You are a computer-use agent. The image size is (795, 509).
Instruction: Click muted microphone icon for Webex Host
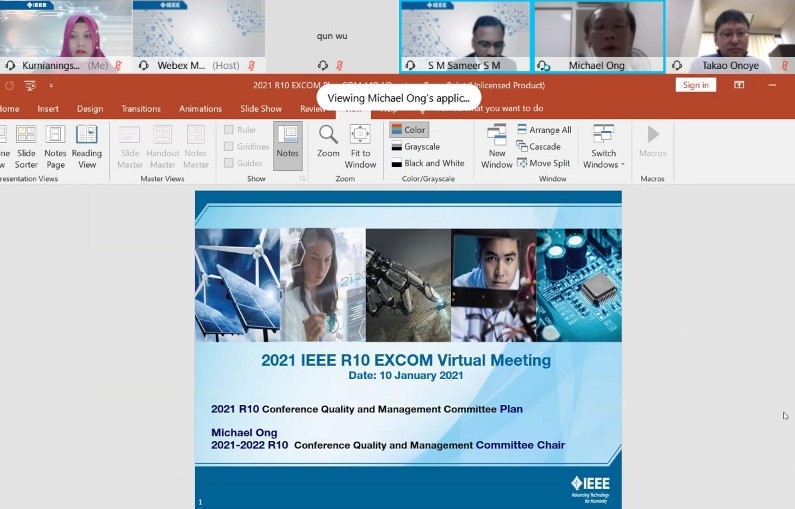point(251,65)
